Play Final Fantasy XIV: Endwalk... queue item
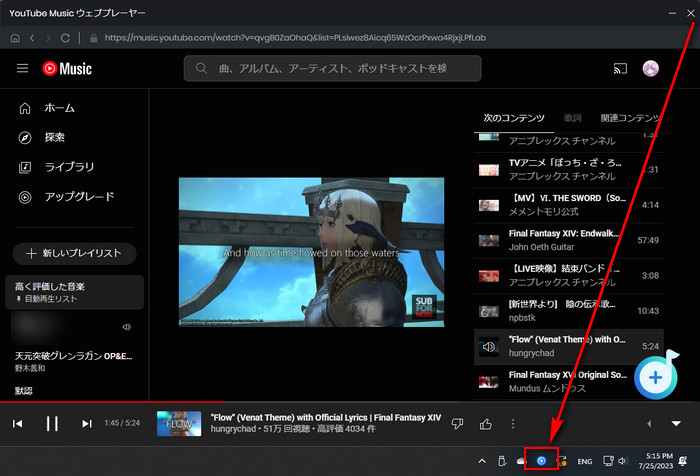This screenshot has height=476, width=700. pyautogui.click(x=569, y=240)
